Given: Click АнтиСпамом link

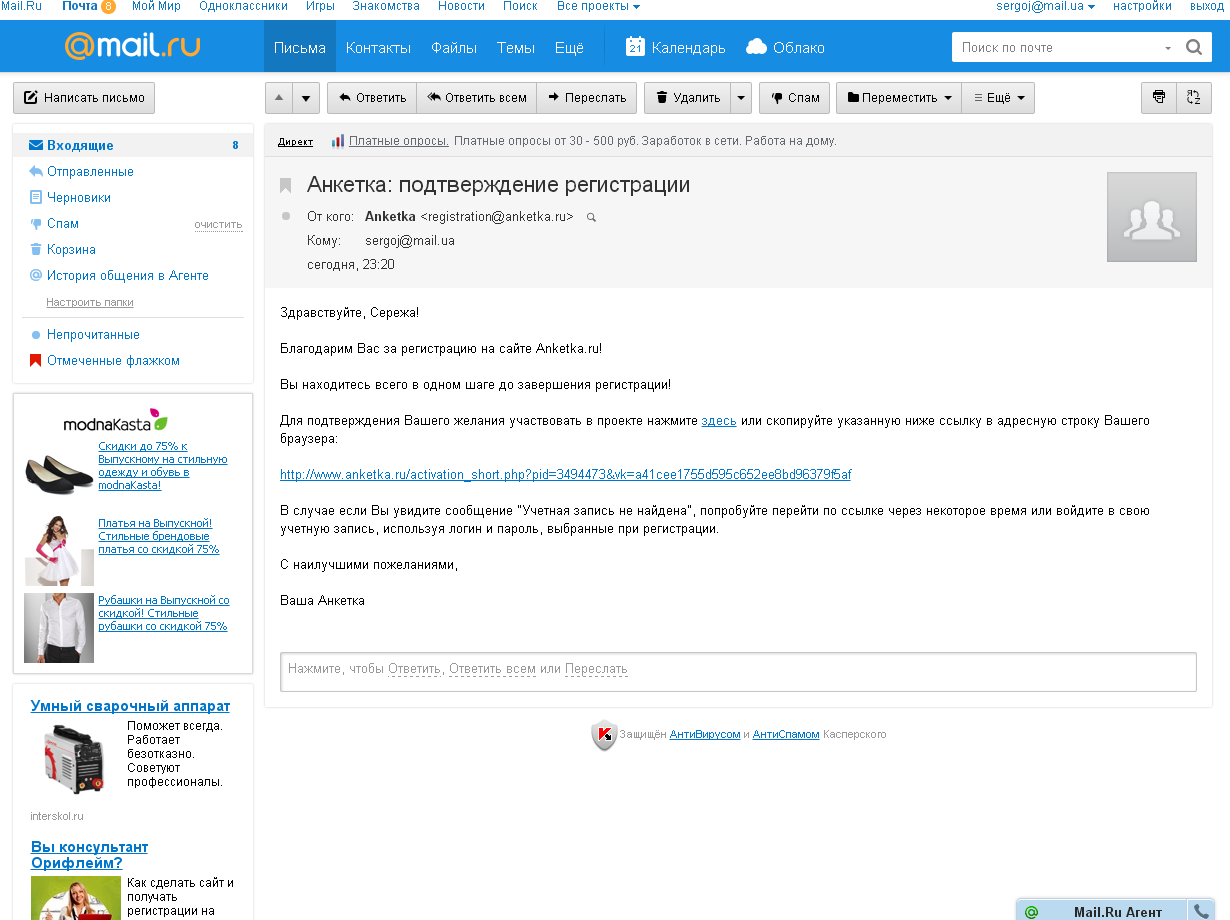Looking at the screenshot, I should tap(786, 734).
